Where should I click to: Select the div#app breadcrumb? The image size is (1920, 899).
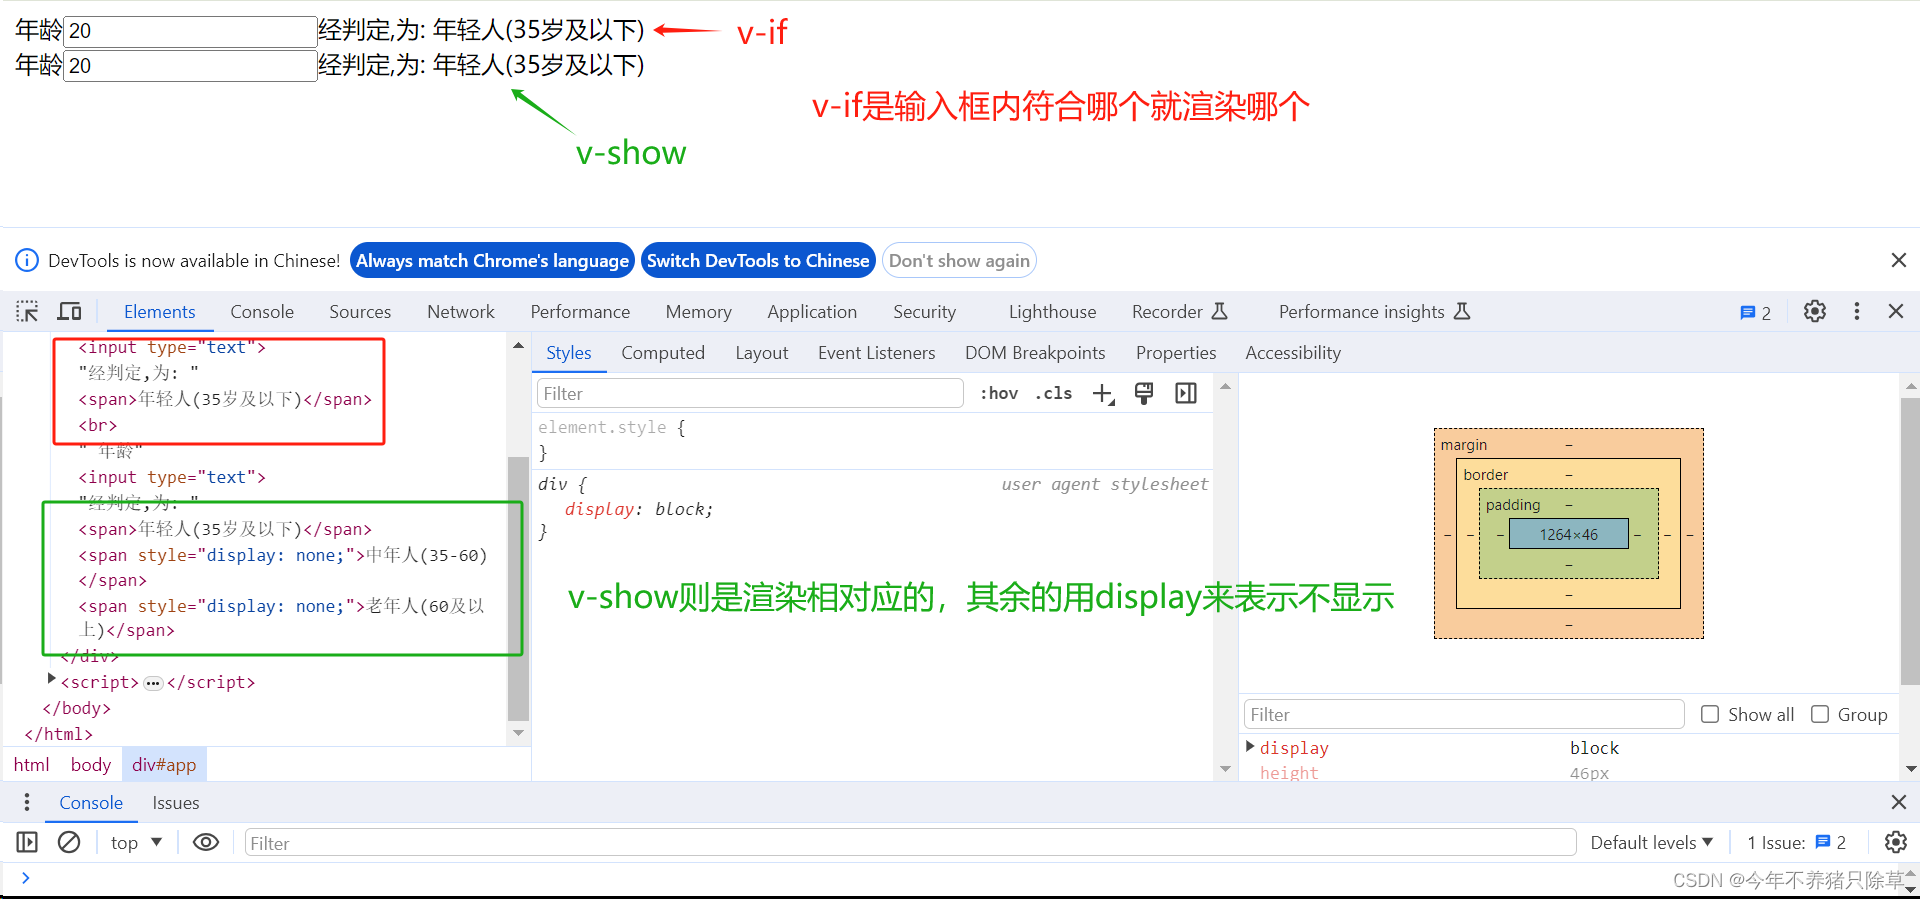[x=164, y=765]
